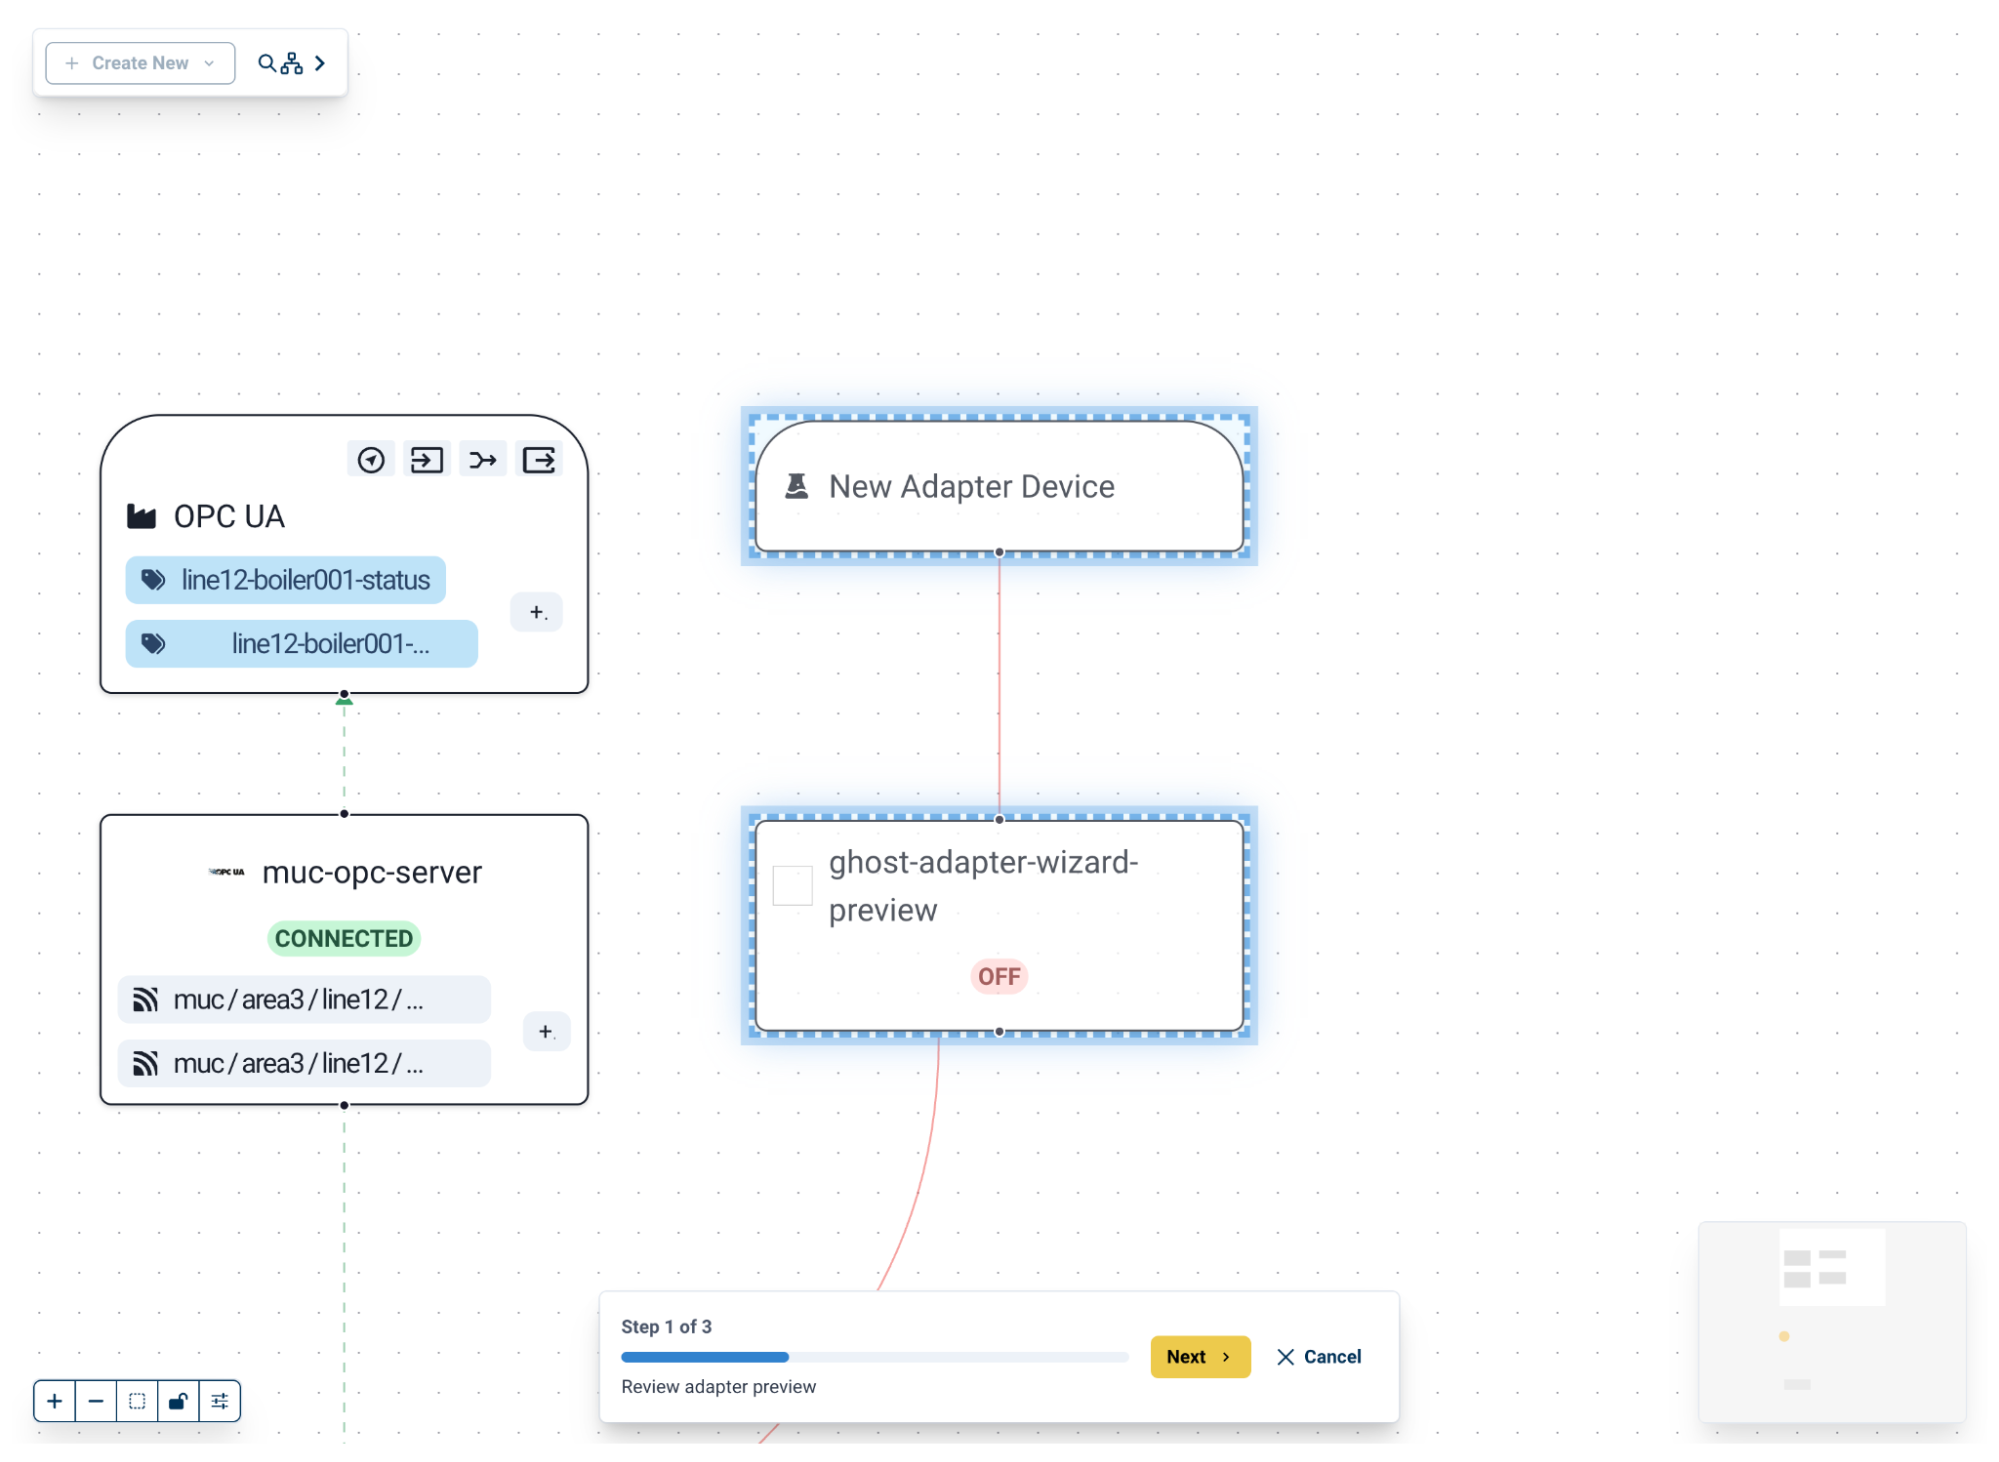Click the search and layout icon in toolbar
This screenshot has height=1462, width=1999.
[x=280, y=63]
